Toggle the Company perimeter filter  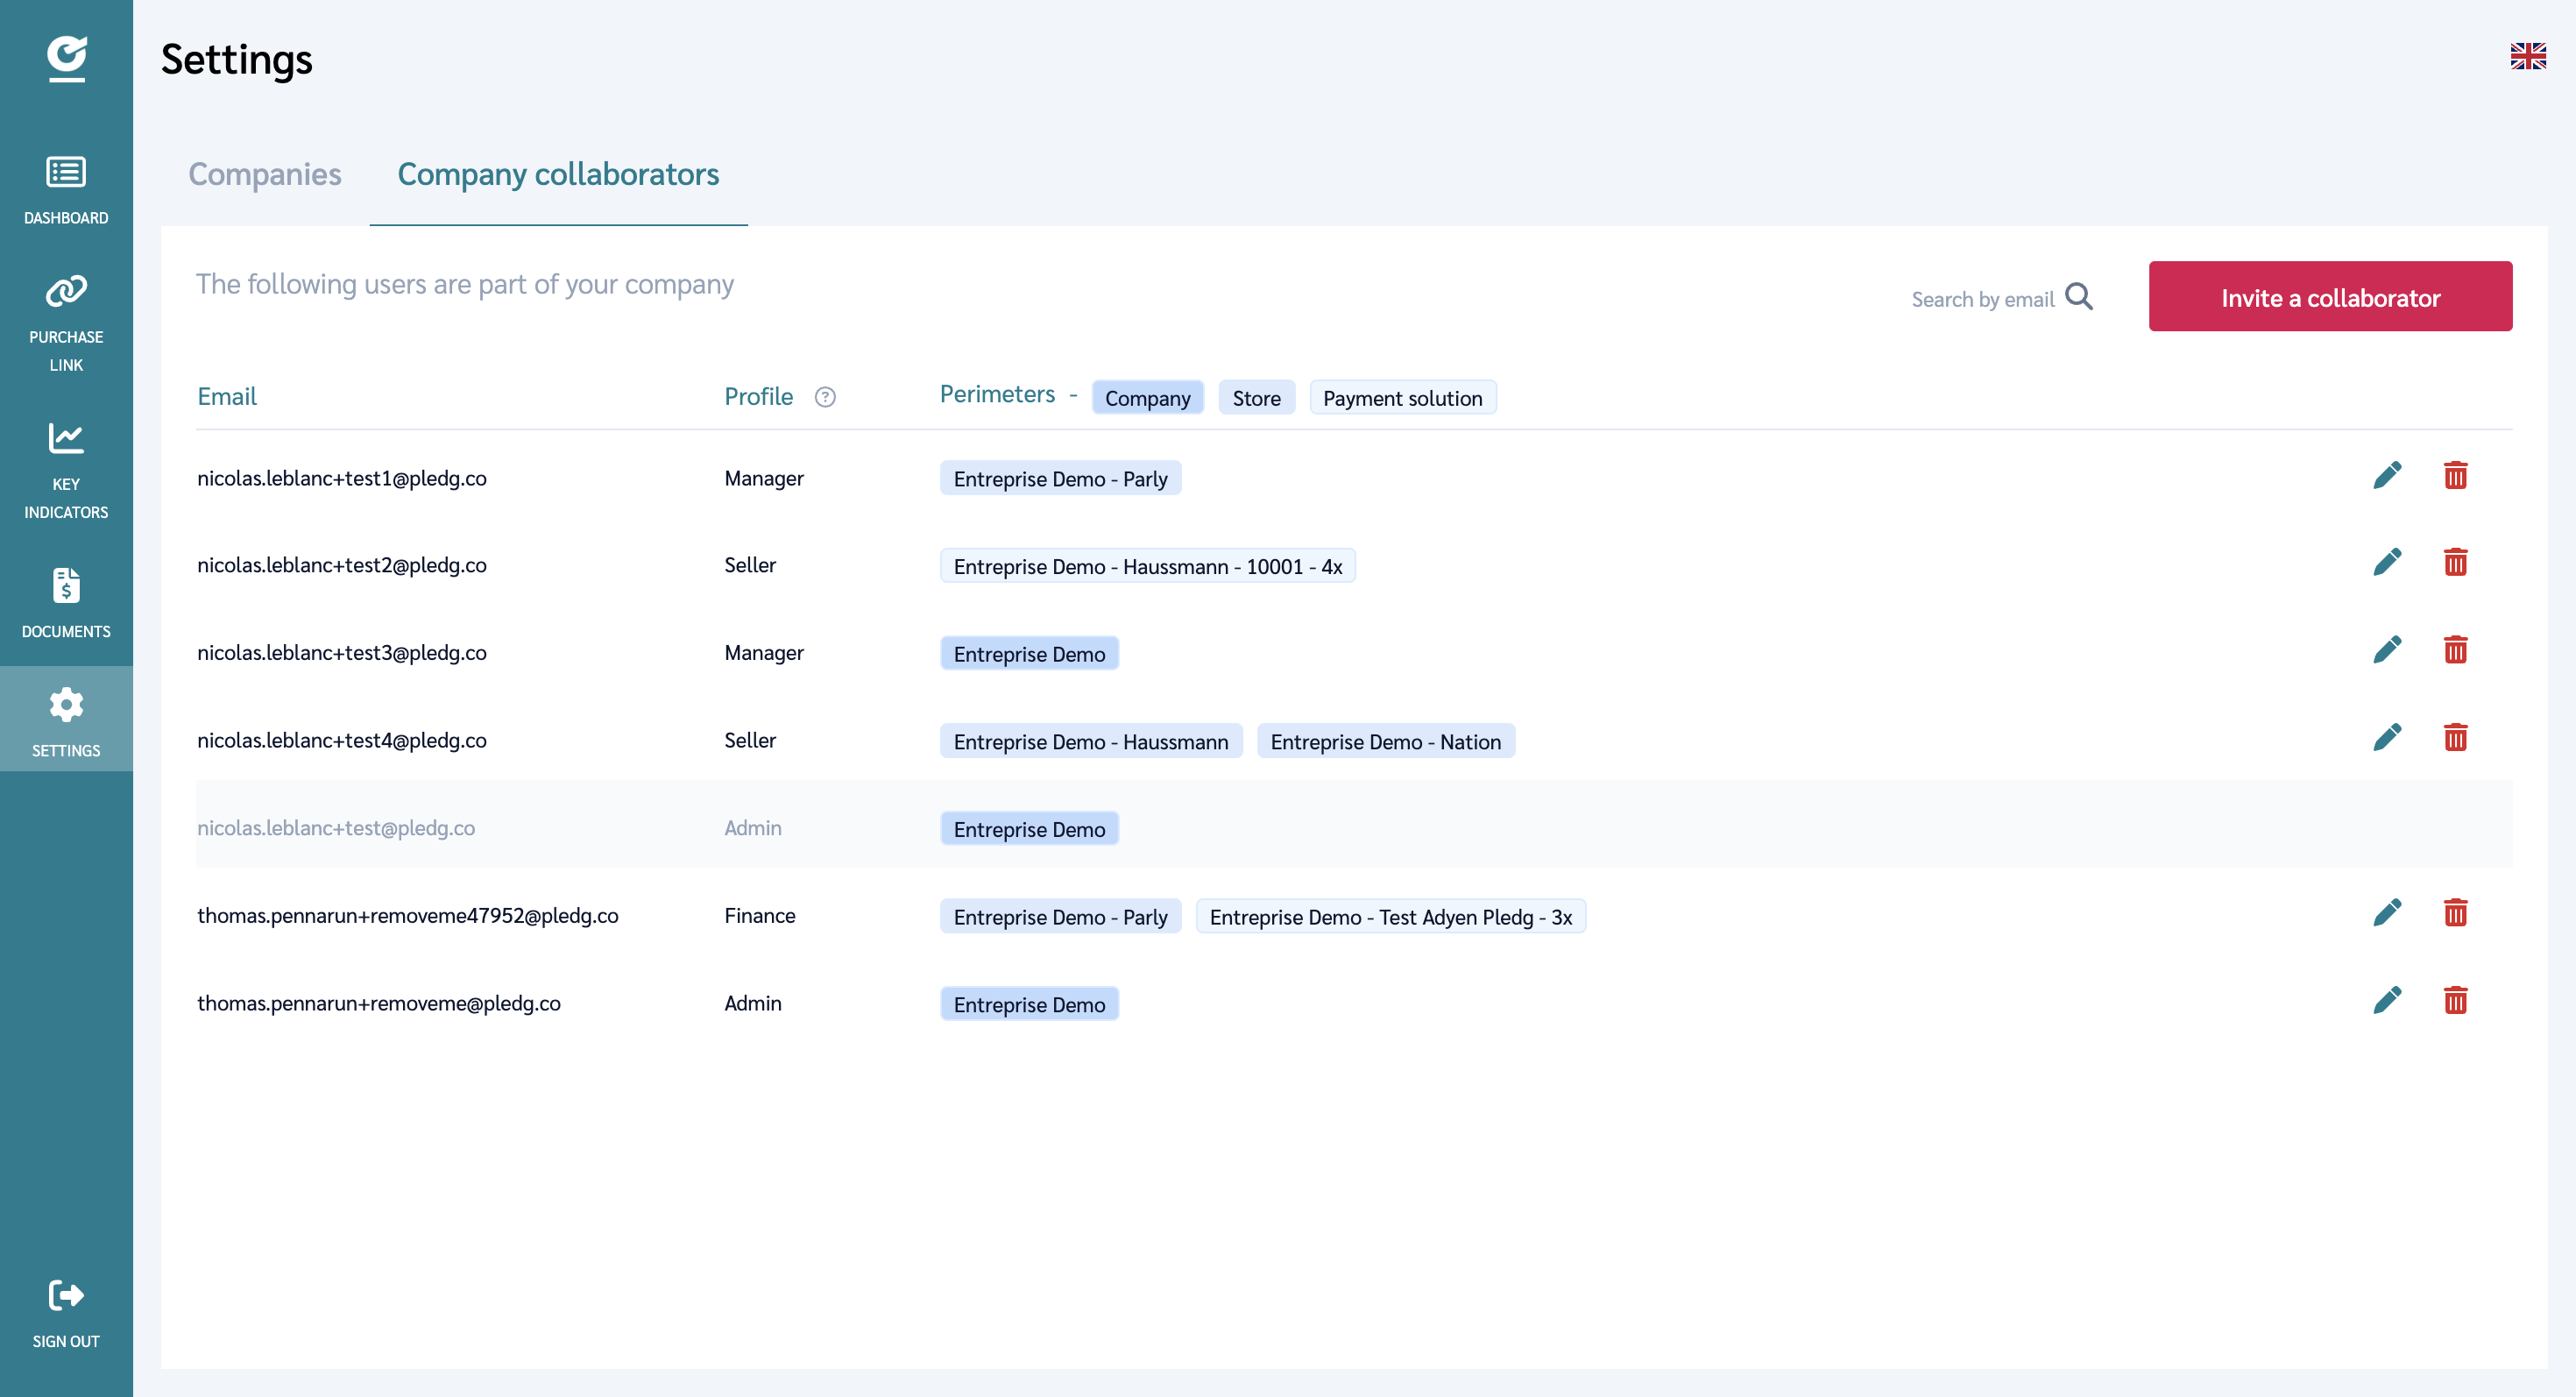(x=1147, y=397)
